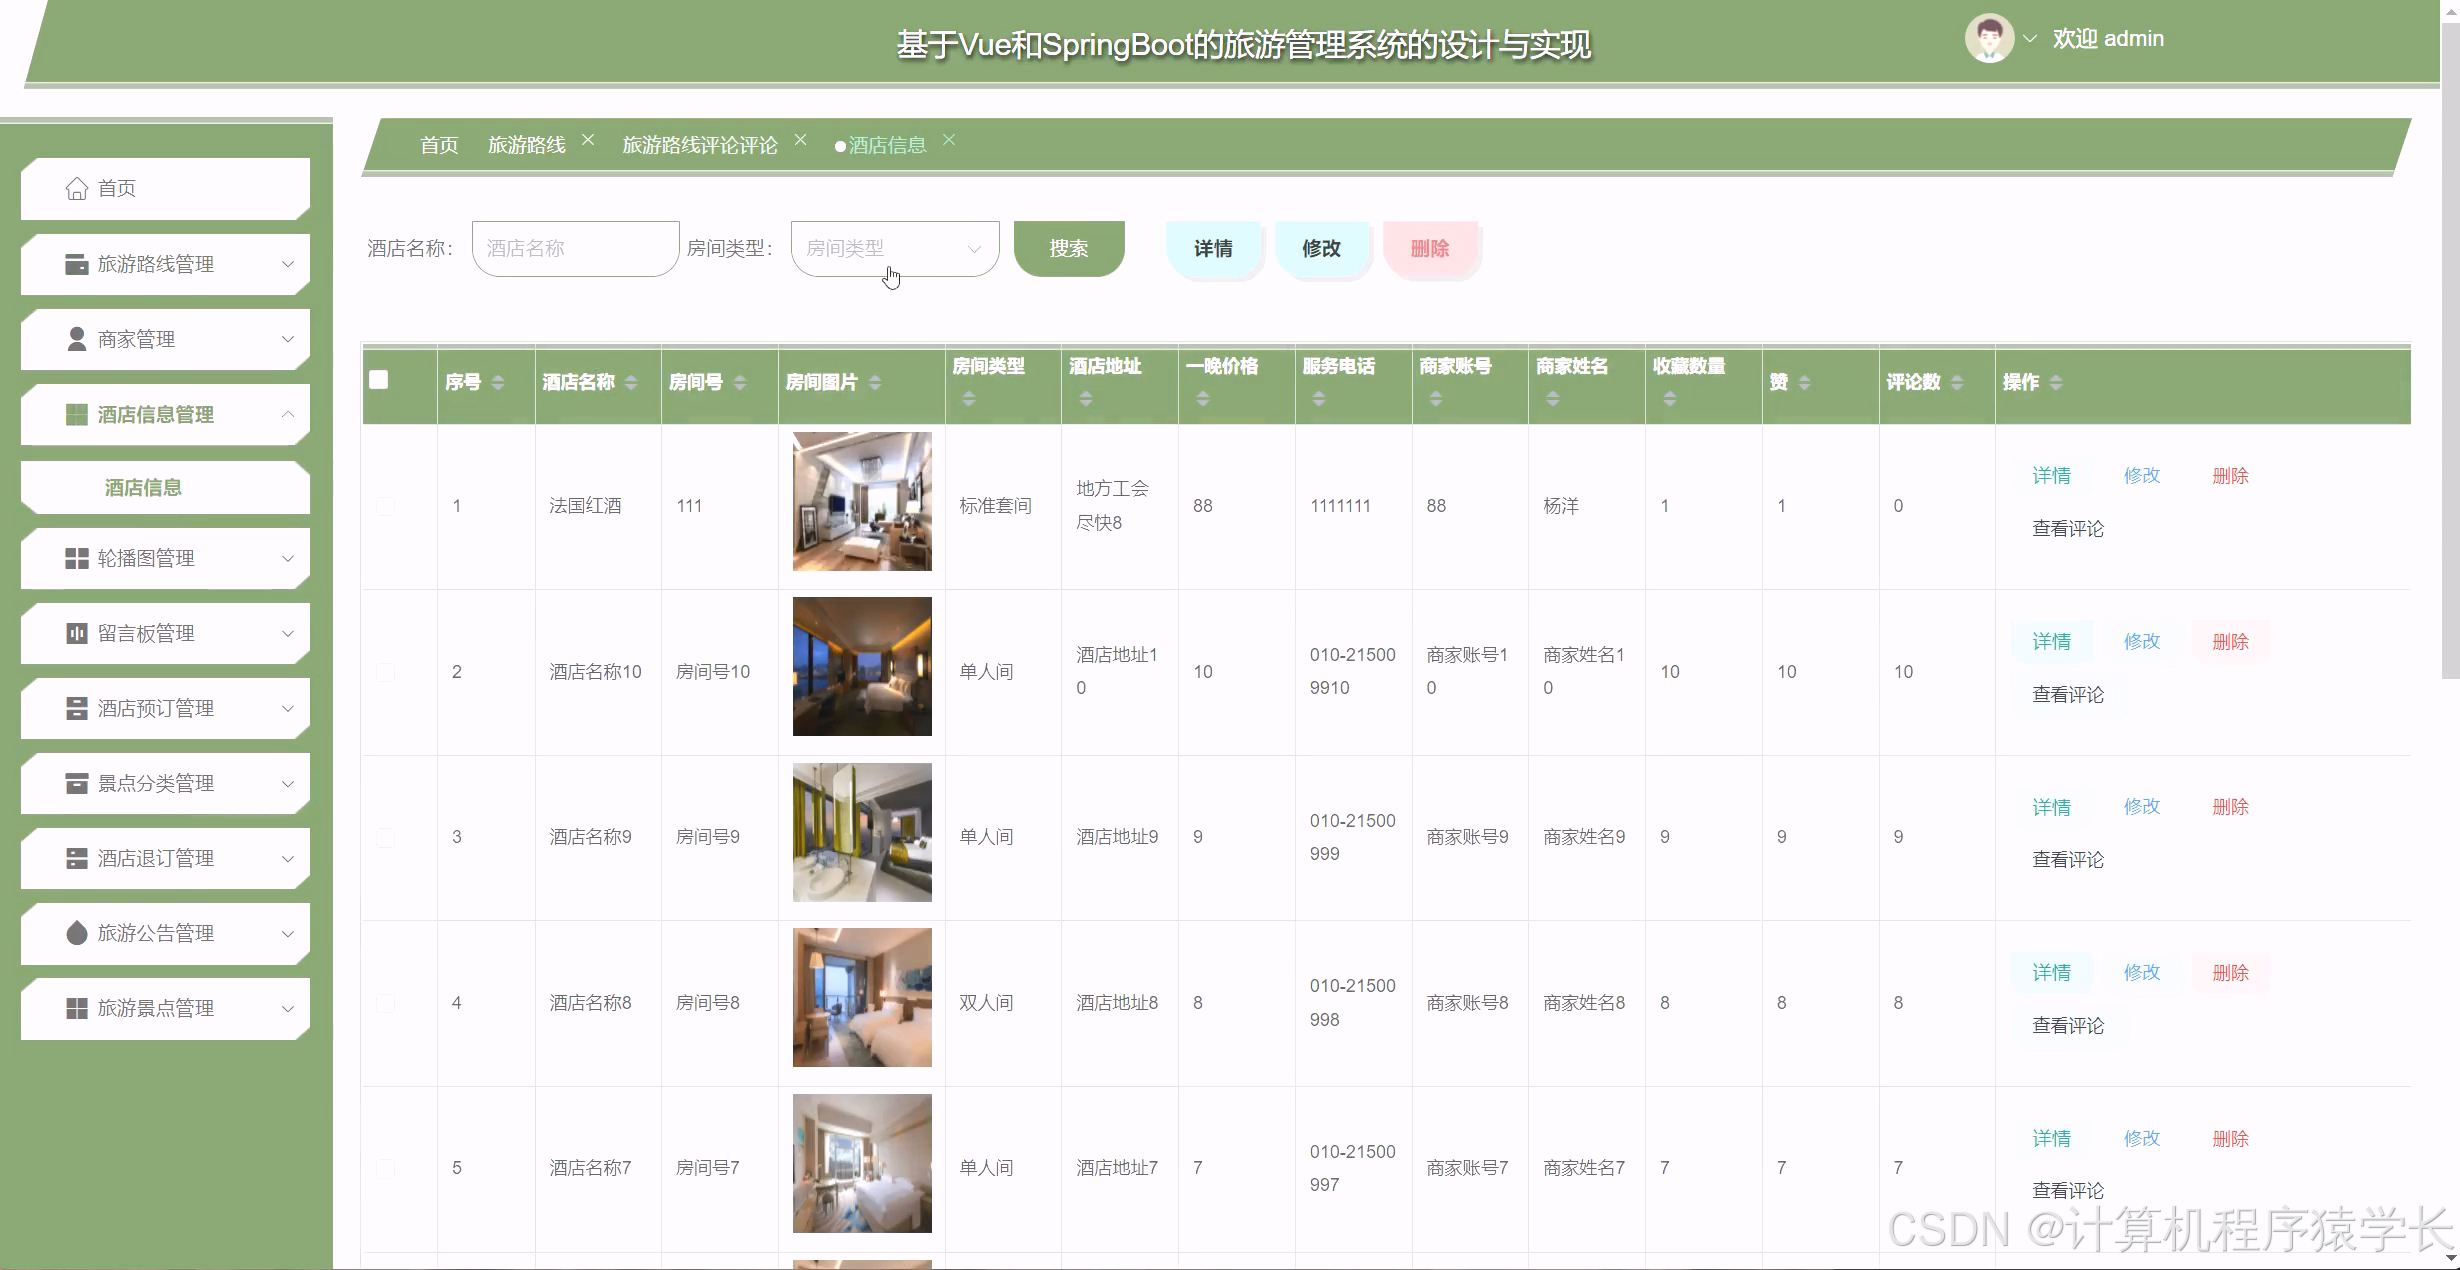2460x1270 pixels.
Task: Click the 酒店名称 search input field
Action: 576,248
